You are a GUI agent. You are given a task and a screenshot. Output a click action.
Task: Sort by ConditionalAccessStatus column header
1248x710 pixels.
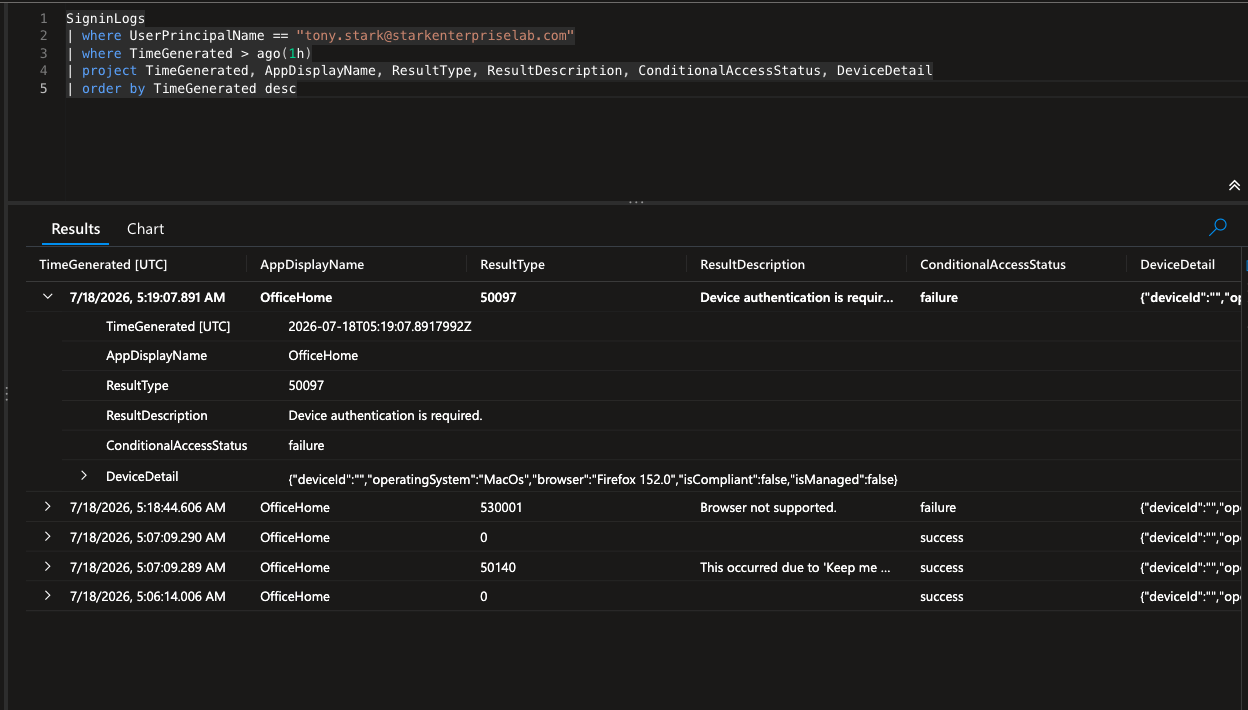click(x=993, y=265)
